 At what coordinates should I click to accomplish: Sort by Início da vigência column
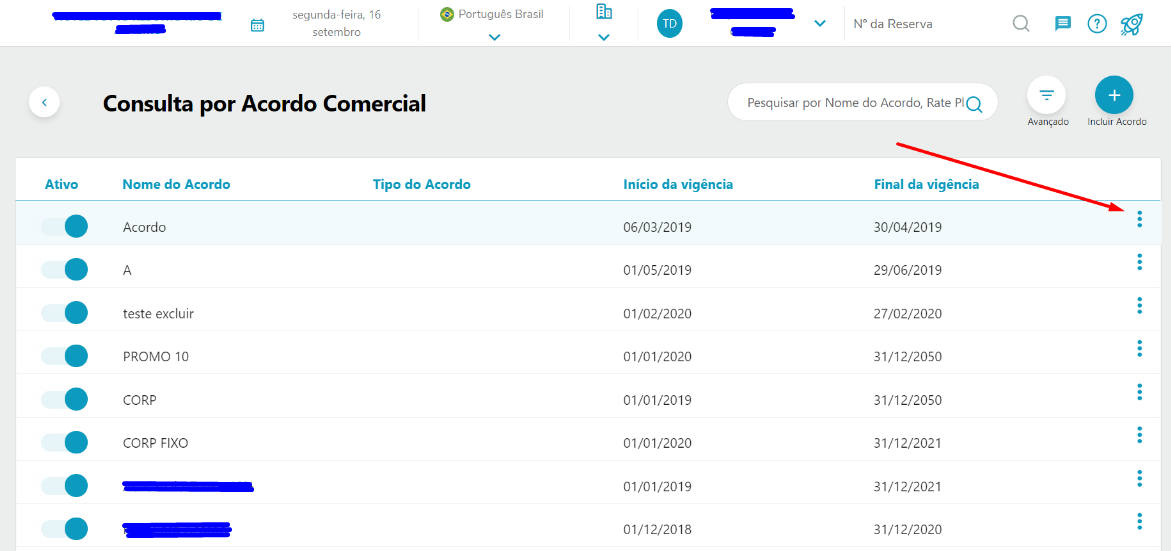(678, 184)
